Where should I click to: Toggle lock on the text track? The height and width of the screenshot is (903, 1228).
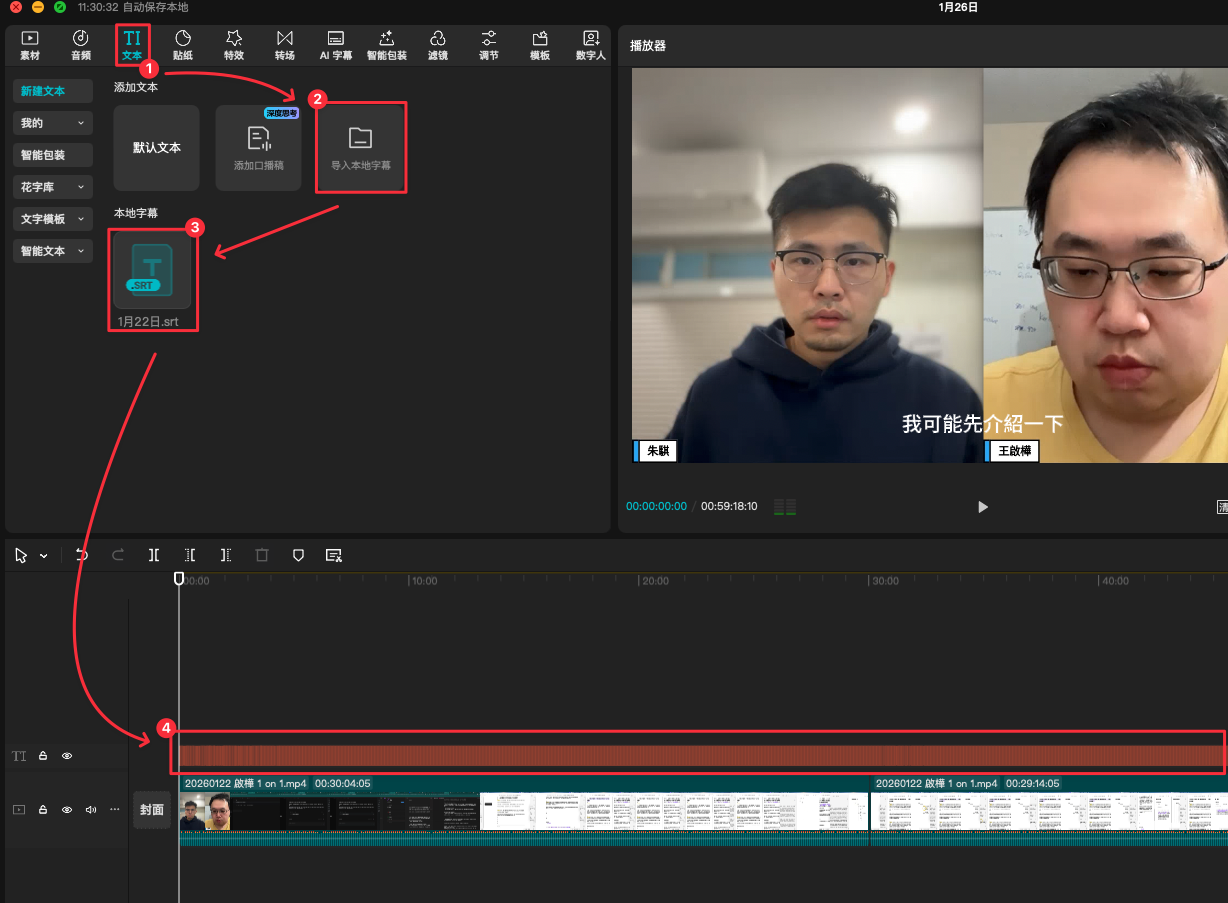[x=43, y=757]
